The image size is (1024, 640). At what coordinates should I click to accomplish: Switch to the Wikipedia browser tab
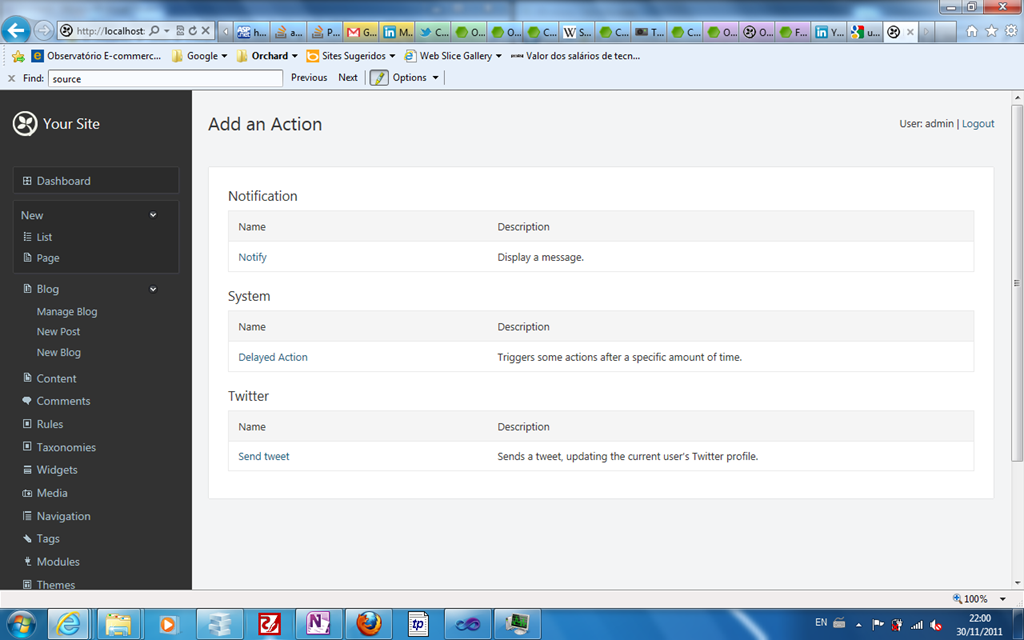577,32
